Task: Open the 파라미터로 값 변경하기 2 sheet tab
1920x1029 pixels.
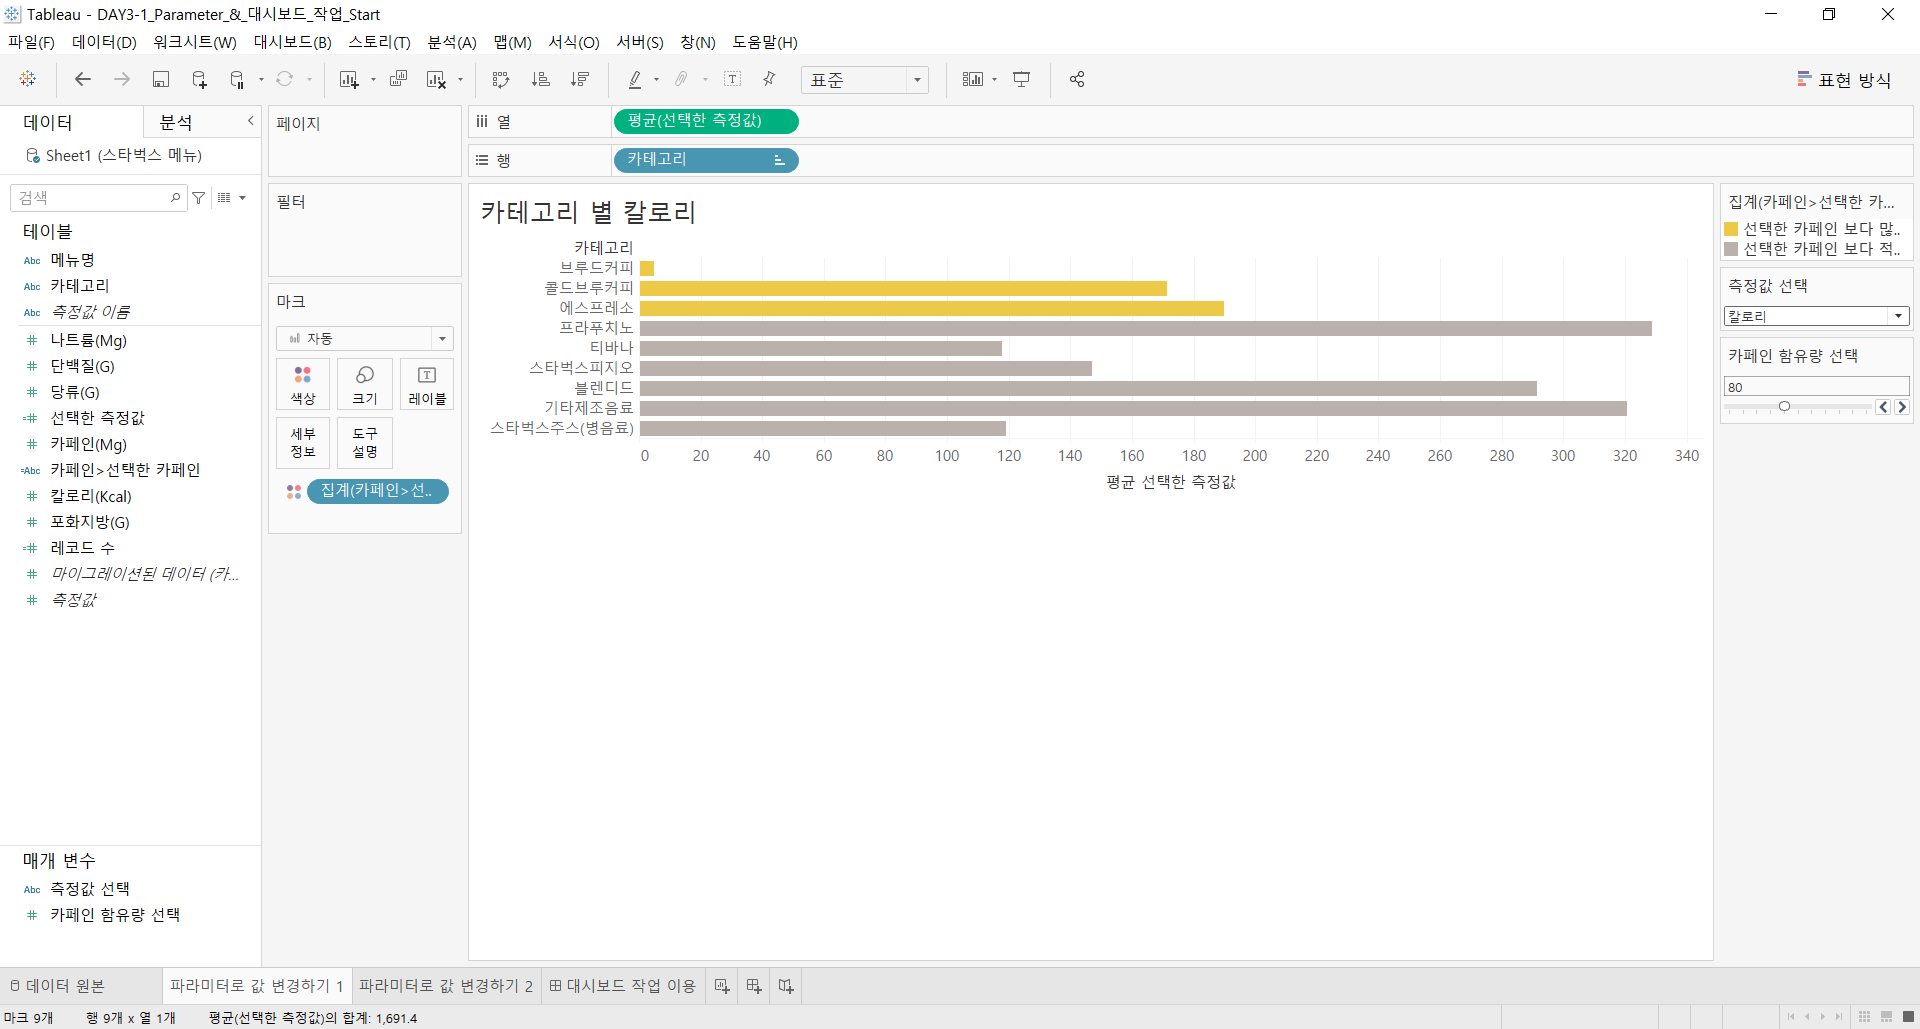Action: pos(446,986)
